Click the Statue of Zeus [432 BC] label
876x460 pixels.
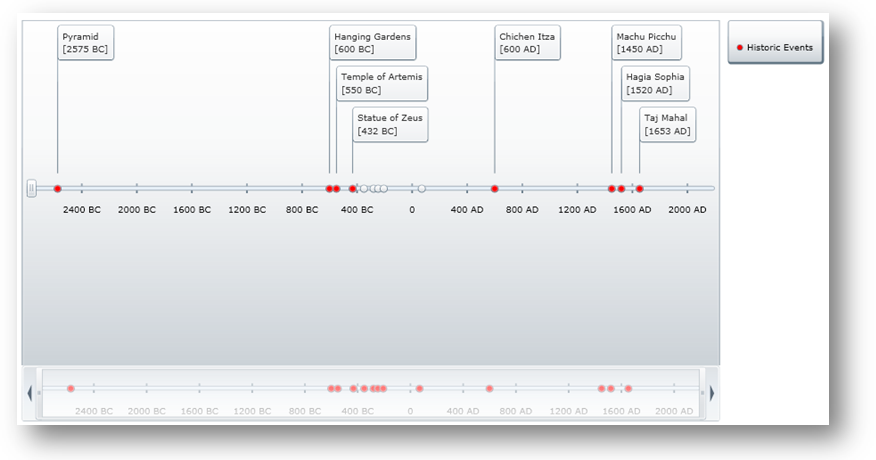coord(390,125)
